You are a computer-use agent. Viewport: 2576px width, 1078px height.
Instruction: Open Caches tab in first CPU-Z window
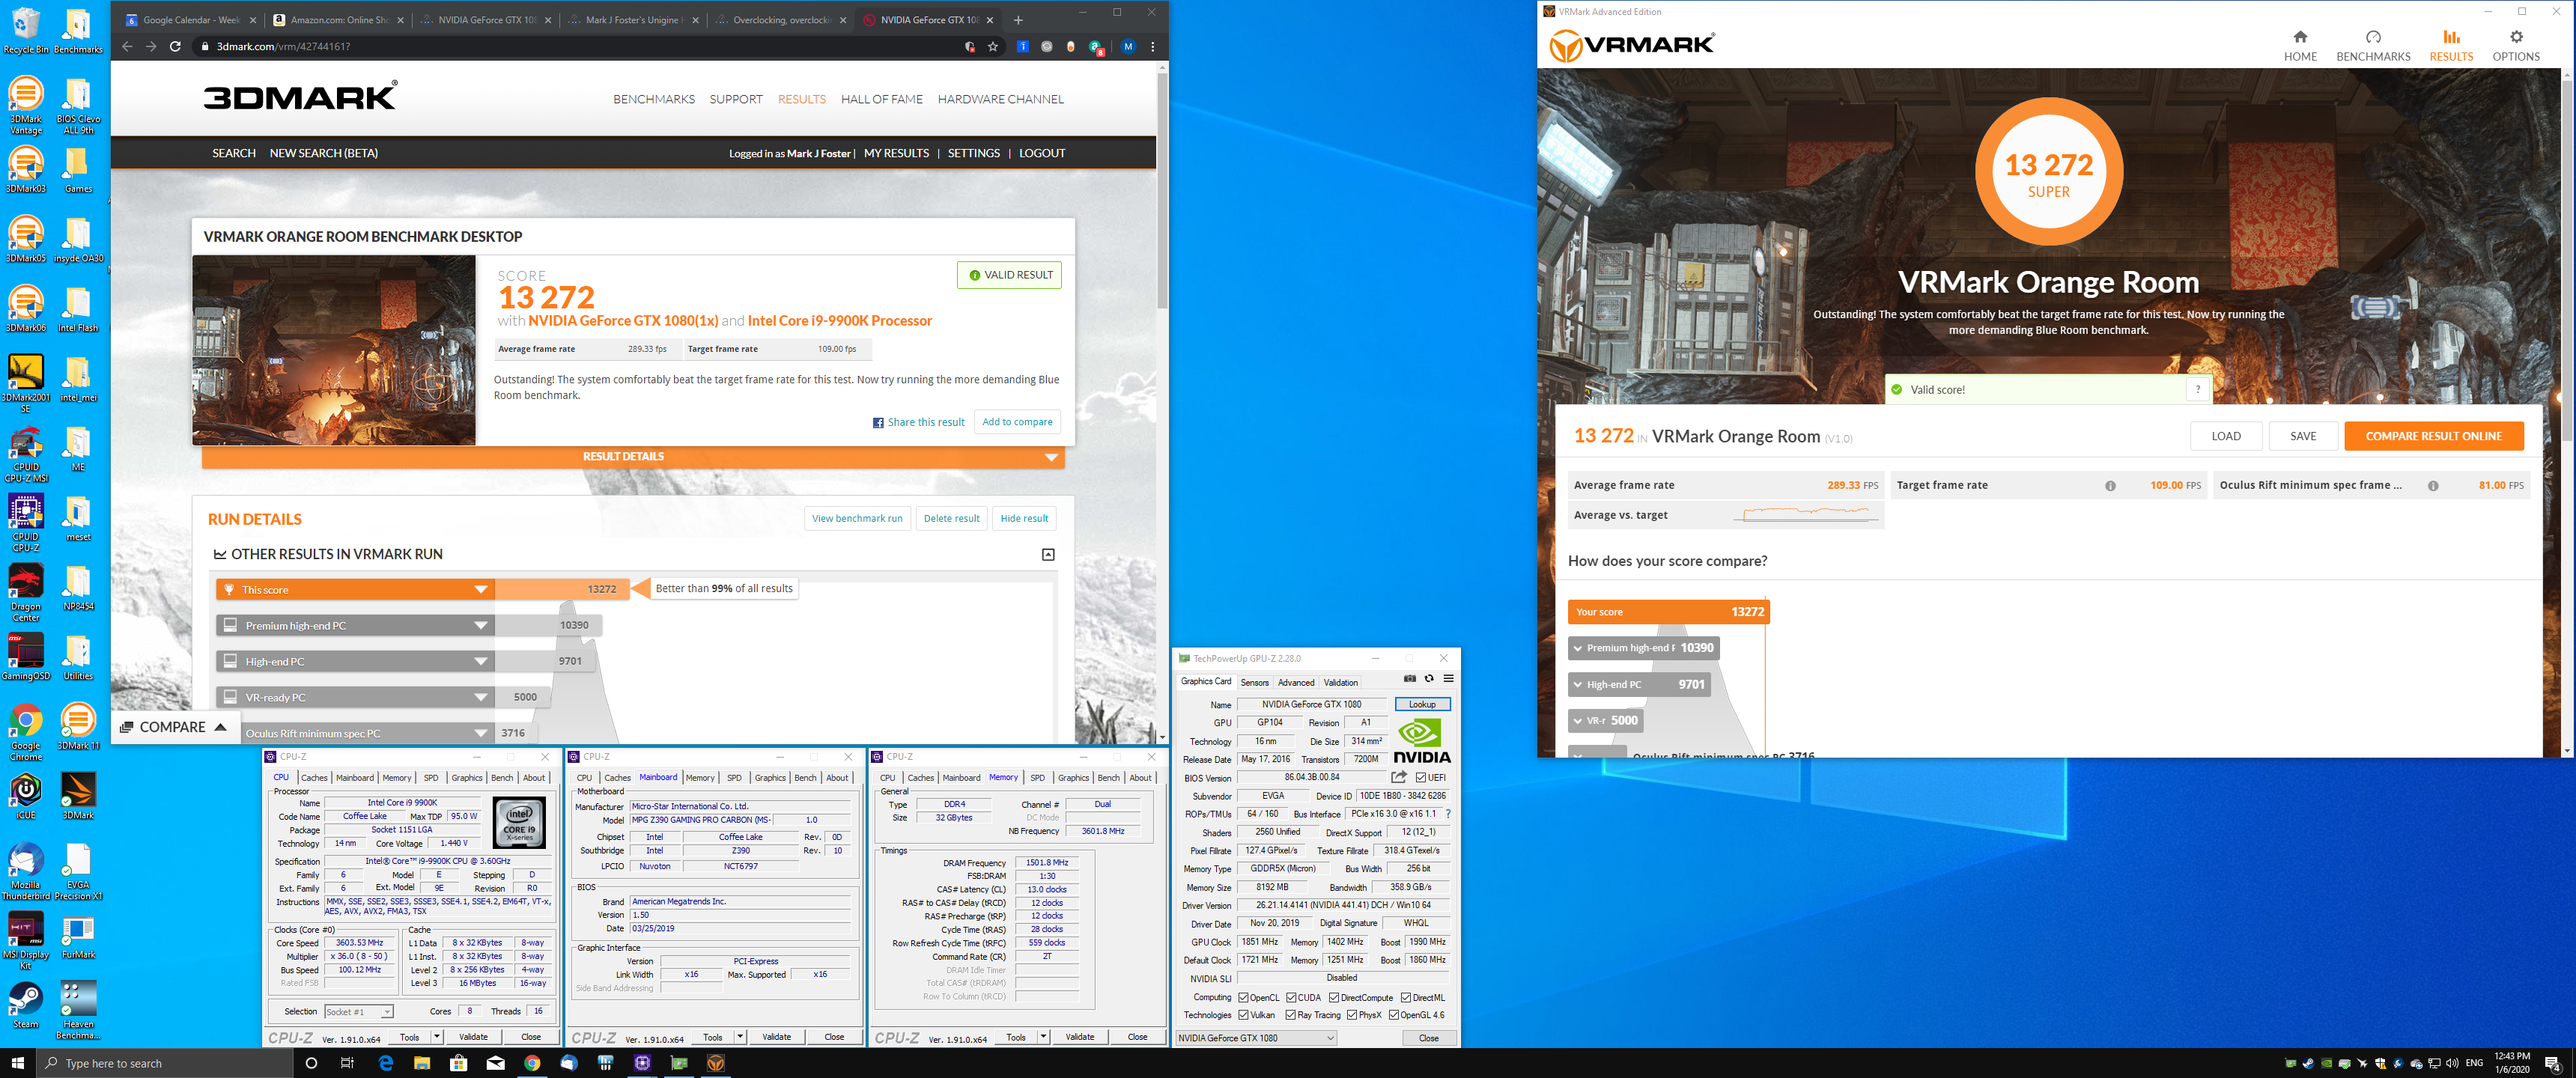[x=314, y=778]
